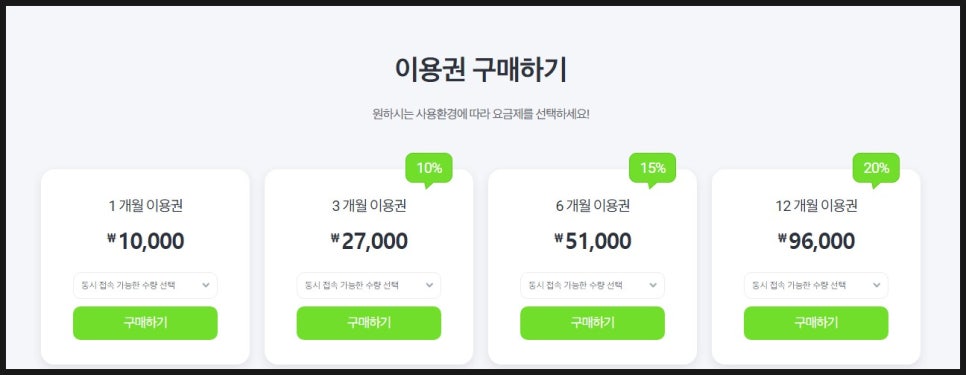
Task: Buy the 3개월 이용권 for ₩27,000
Action: click(369, 323)
